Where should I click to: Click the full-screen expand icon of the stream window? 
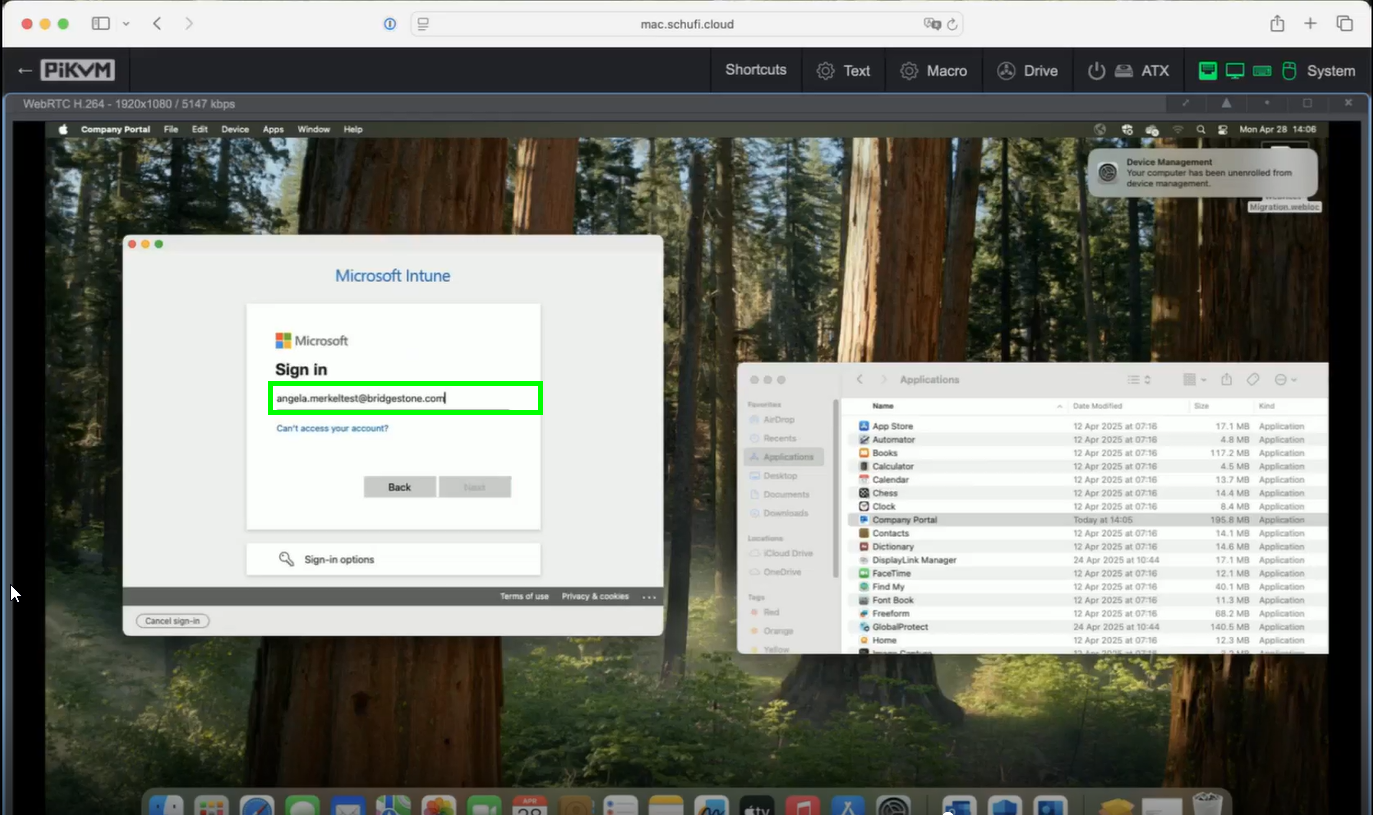[1186, 103]
